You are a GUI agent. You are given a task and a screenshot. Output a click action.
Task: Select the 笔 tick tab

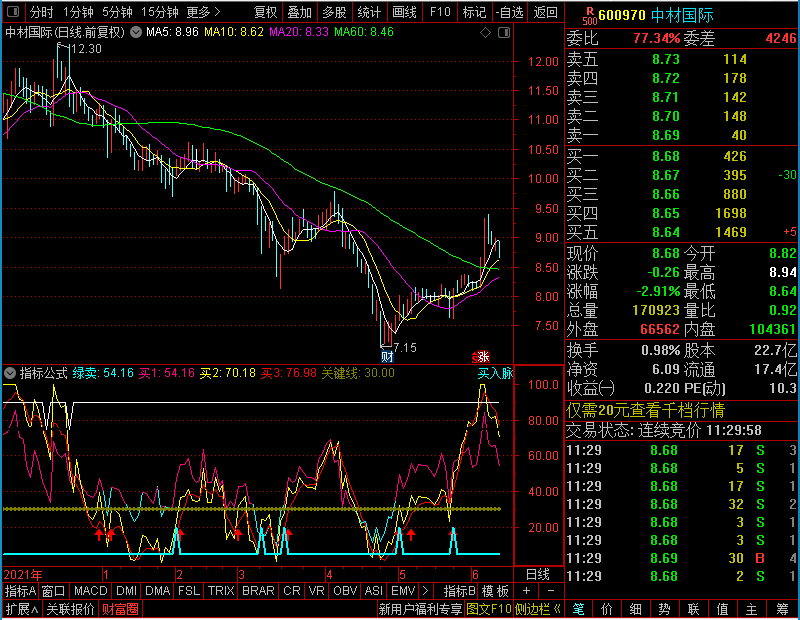578,609
